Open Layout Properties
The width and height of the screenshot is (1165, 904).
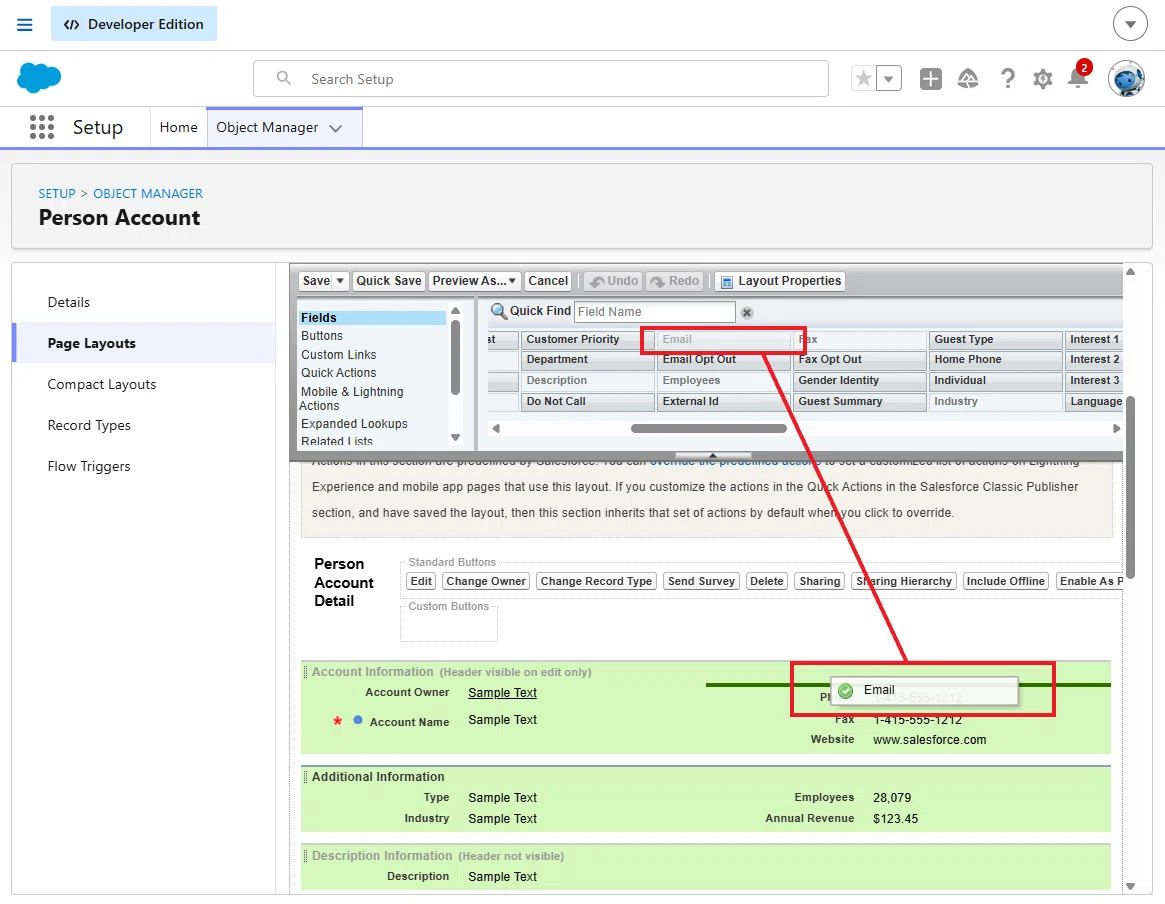coord(781,281)
